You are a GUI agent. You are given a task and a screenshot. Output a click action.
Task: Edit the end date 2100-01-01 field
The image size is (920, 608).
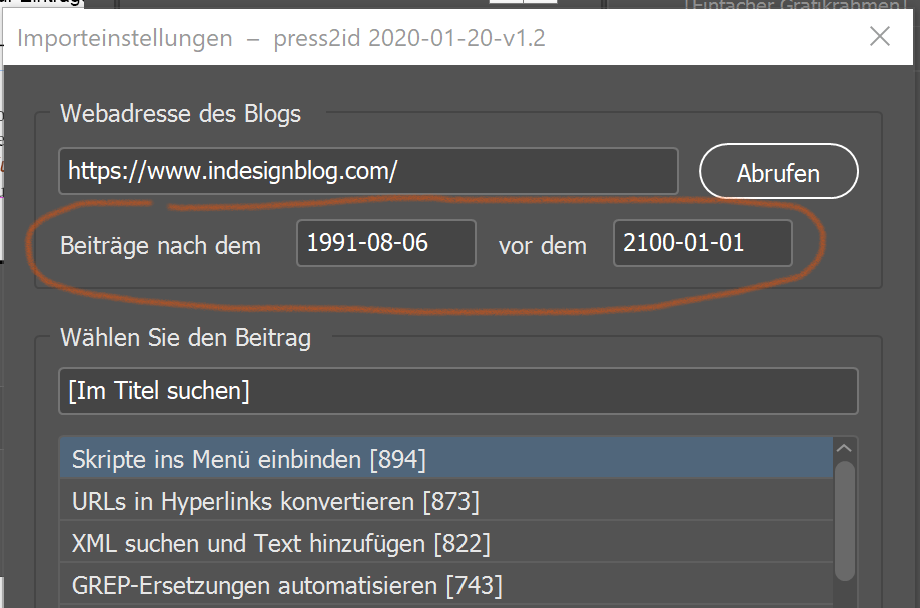pos(703,243)
